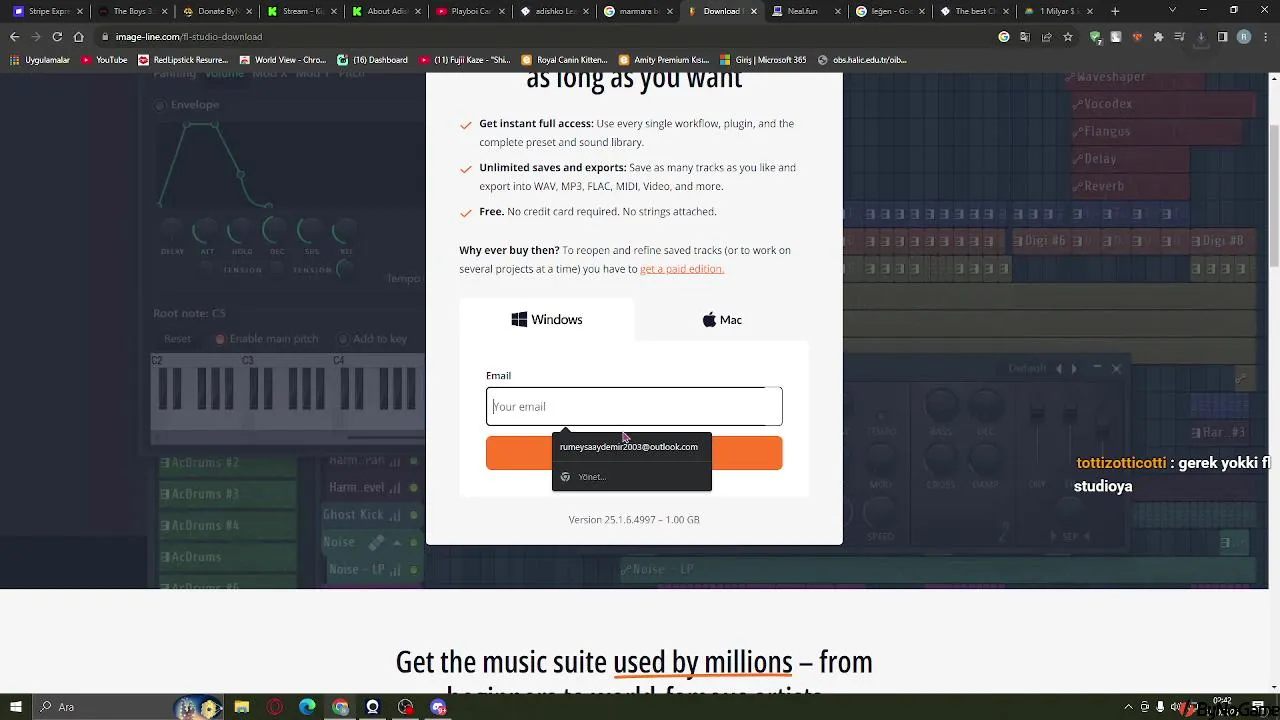Open the (16) Dashboard bookmark
The width and height of the screenshot is (1280, 720).
[373, 60]
